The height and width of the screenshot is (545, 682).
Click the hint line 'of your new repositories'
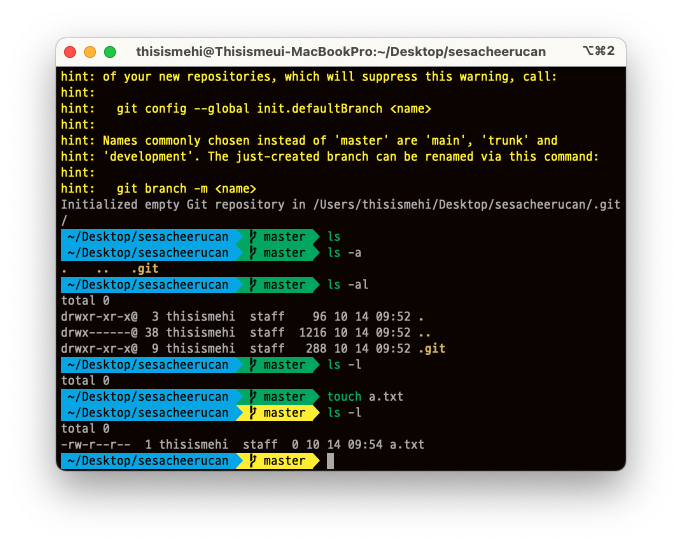(308, 77)
